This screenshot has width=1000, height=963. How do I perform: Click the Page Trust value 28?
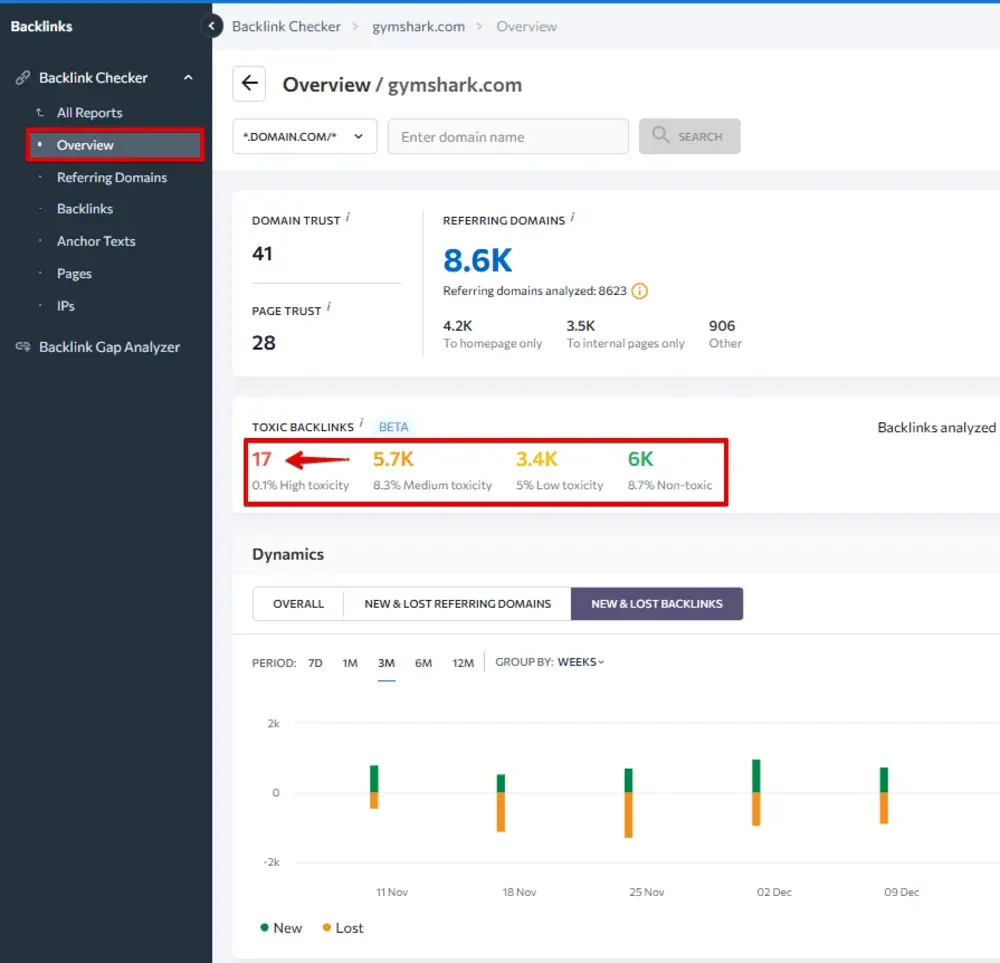(x=264, y=343)
